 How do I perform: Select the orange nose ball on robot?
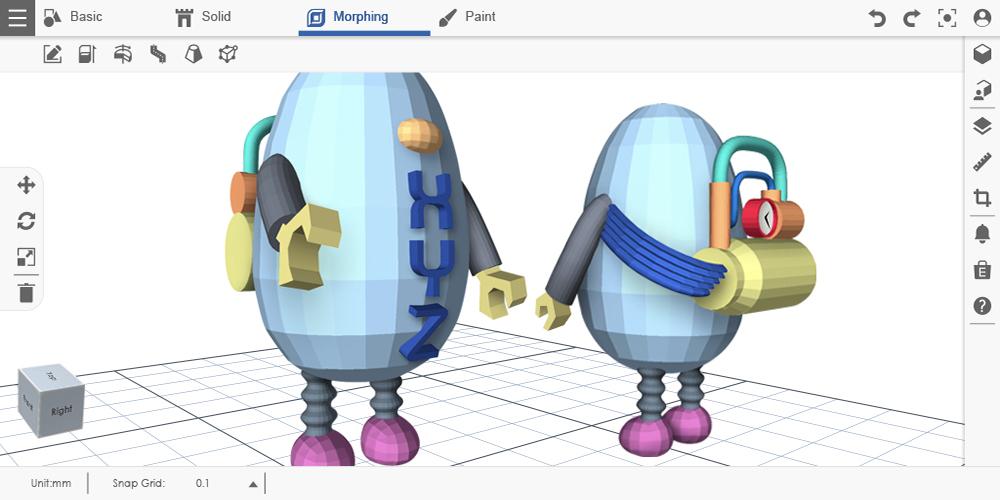[x=420, y=136]
